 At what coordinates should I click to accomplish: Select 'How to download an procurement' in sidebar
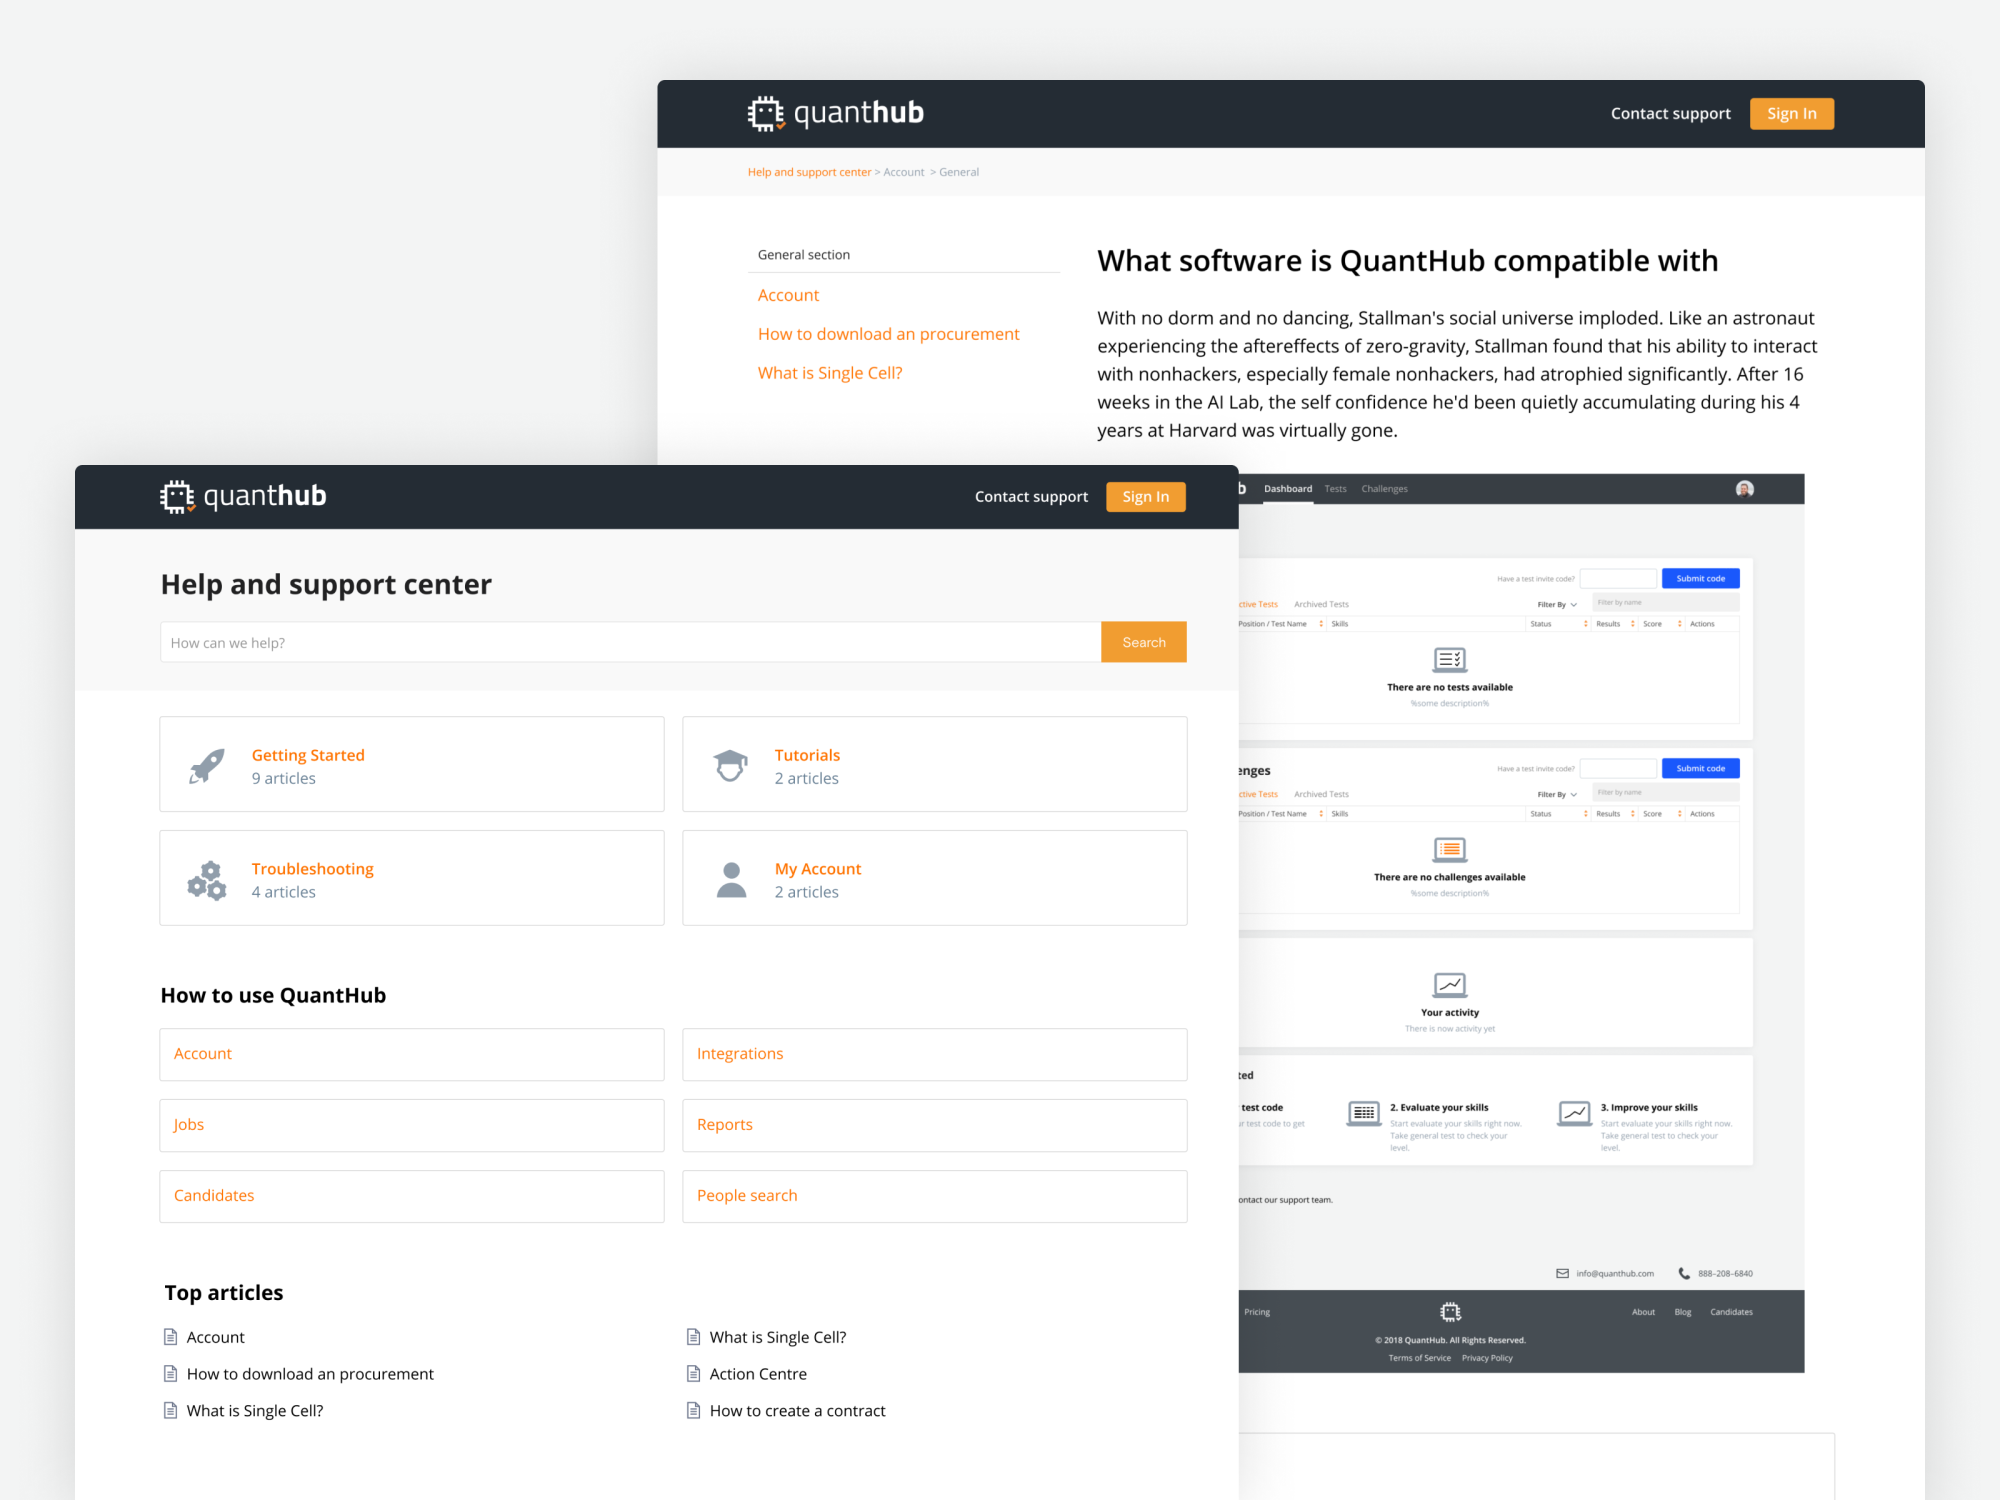[888, 334]
